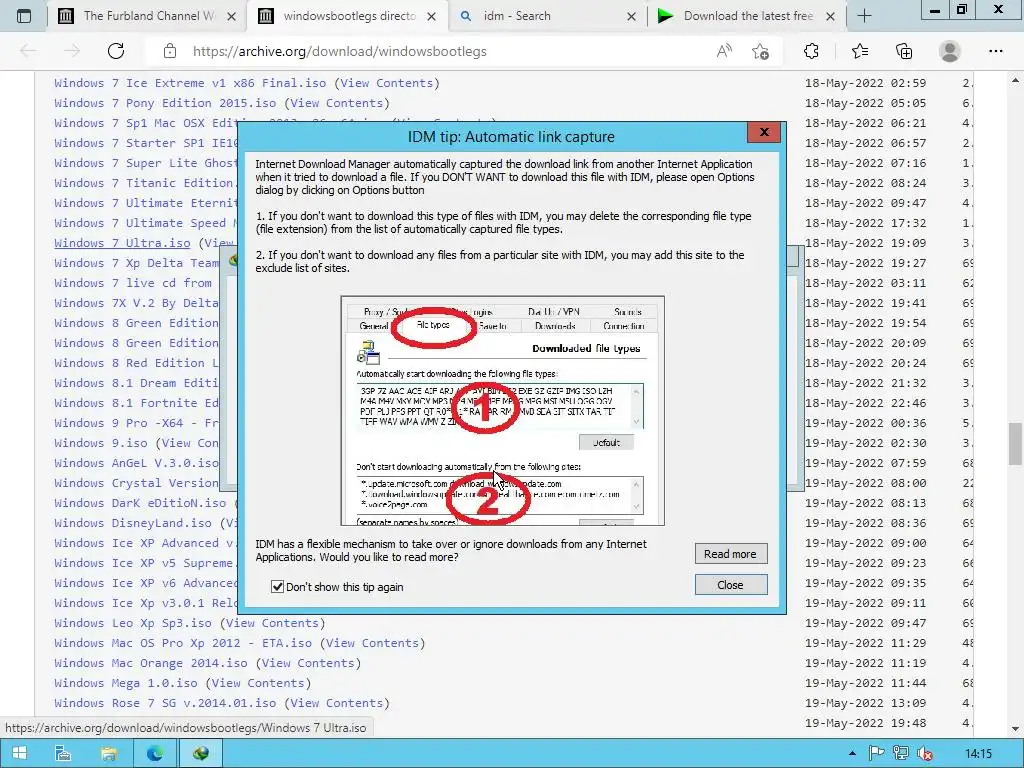
Task: Go back to the previous page
Action: [x=28, y=51]
